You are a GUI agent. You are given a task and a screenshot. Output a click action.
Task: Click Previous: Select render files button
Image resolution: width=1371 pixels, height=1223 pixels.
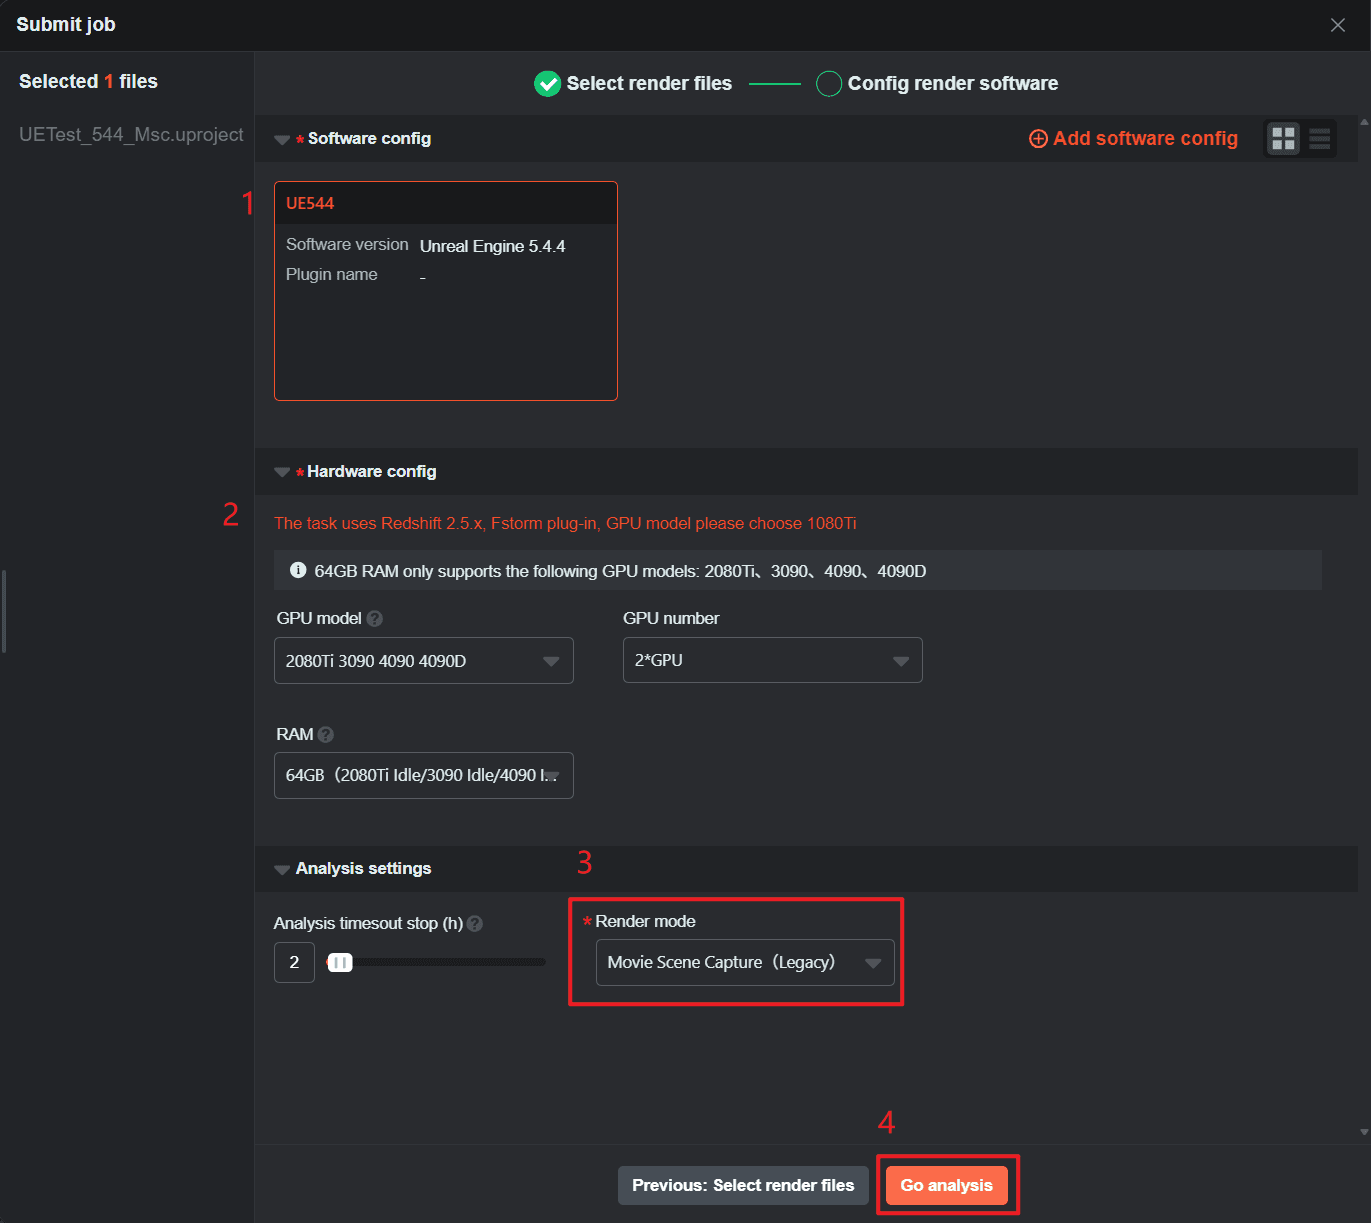[x=743, y=1186]
